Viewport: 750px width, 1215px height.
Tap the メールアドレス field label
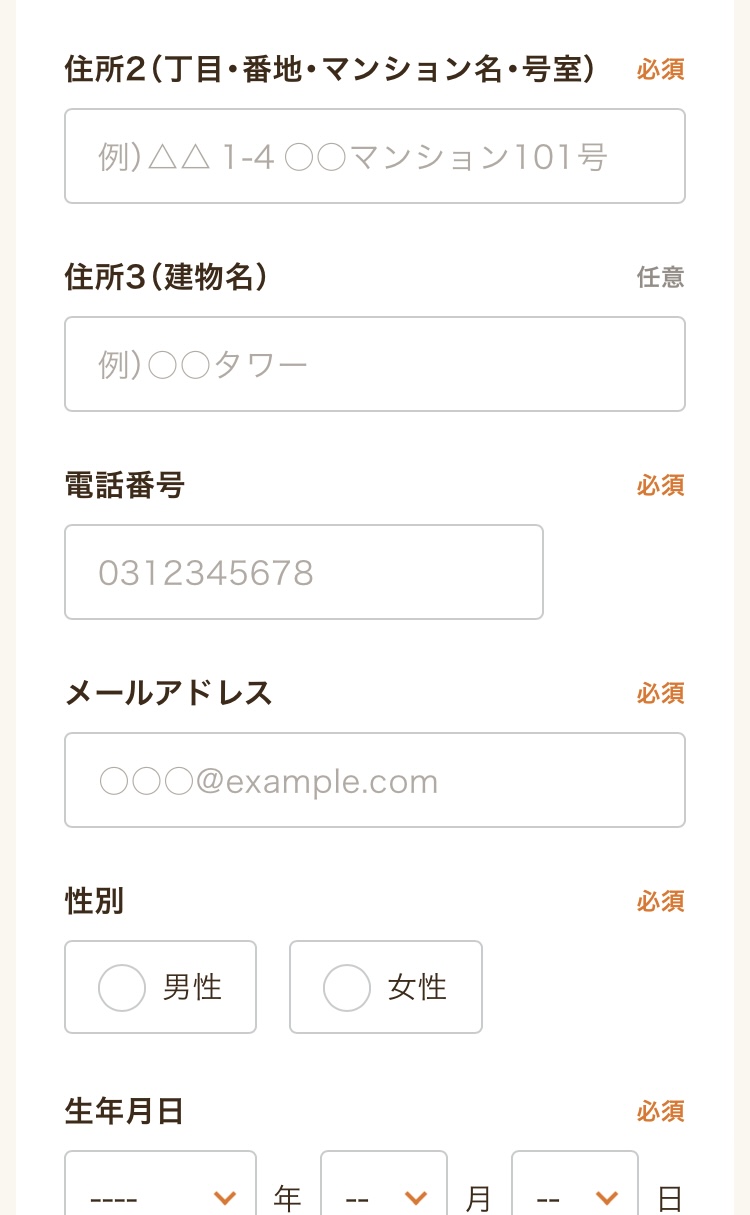[x=168, y=693]
